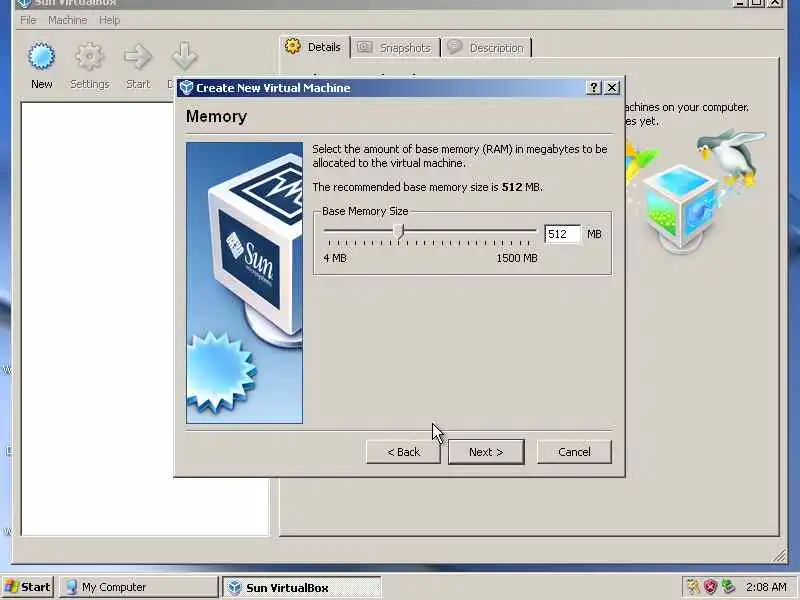
Task: Switch to the Details tab
Action: [x=314, y=47]
